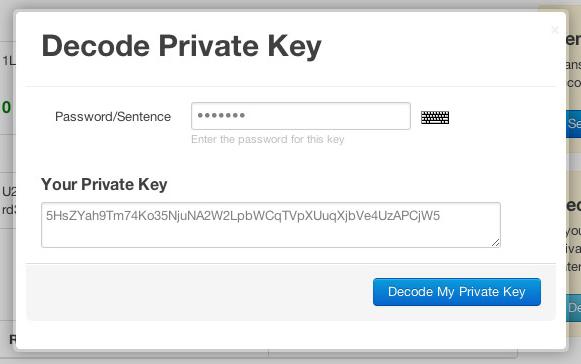The width and height of the screenshot is (581, 364).
Task: Click the 'Your Private Key' heading
Action: [104, 184]
